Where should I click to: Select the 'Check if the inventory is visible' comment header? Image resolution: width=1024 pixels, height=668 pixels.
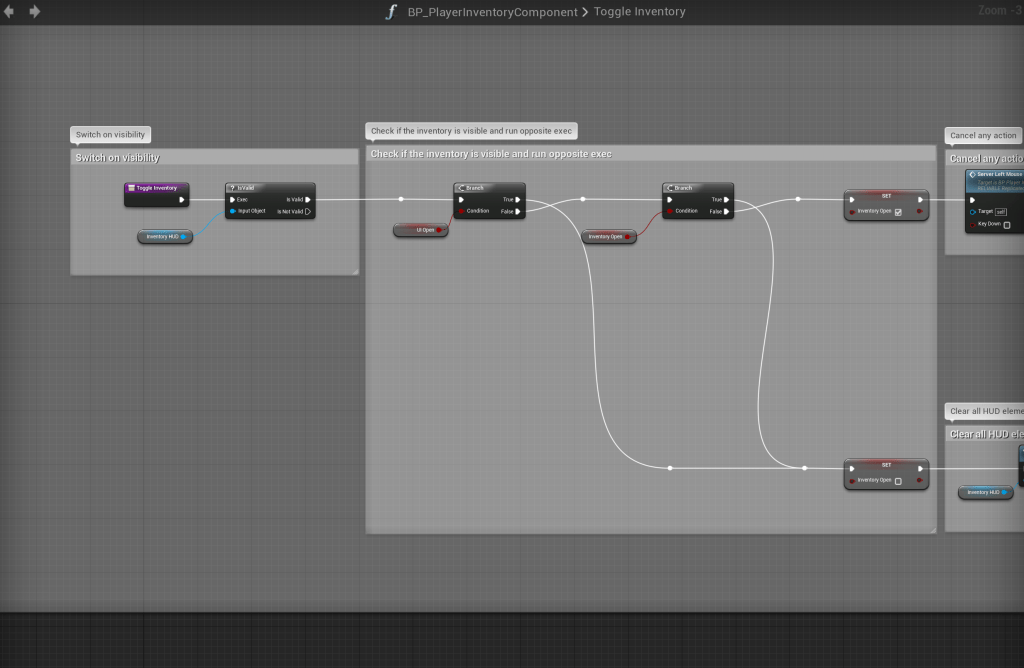tap(491, 154)
